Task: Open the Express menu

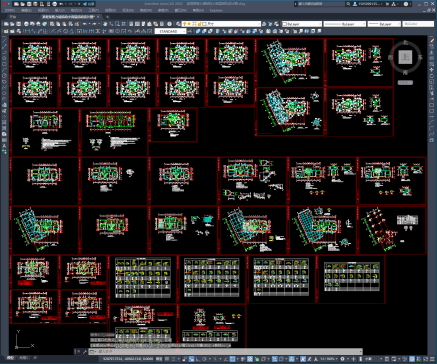Action: coord(216,10)
